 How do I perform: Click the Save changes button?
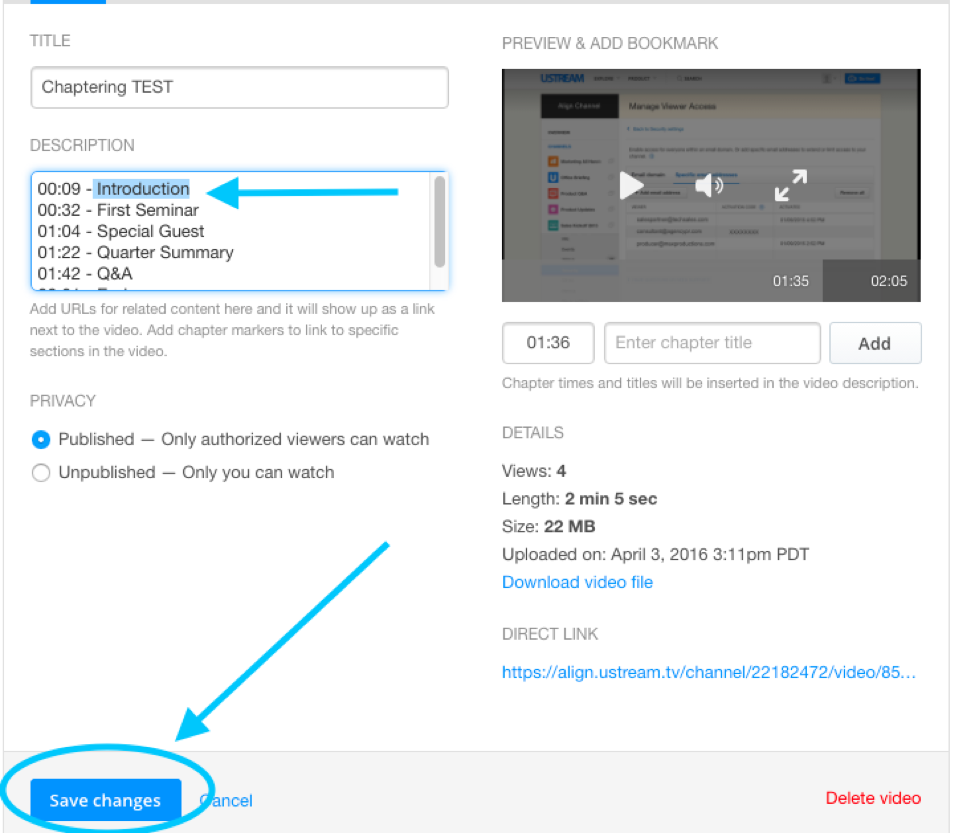[106, 800]
